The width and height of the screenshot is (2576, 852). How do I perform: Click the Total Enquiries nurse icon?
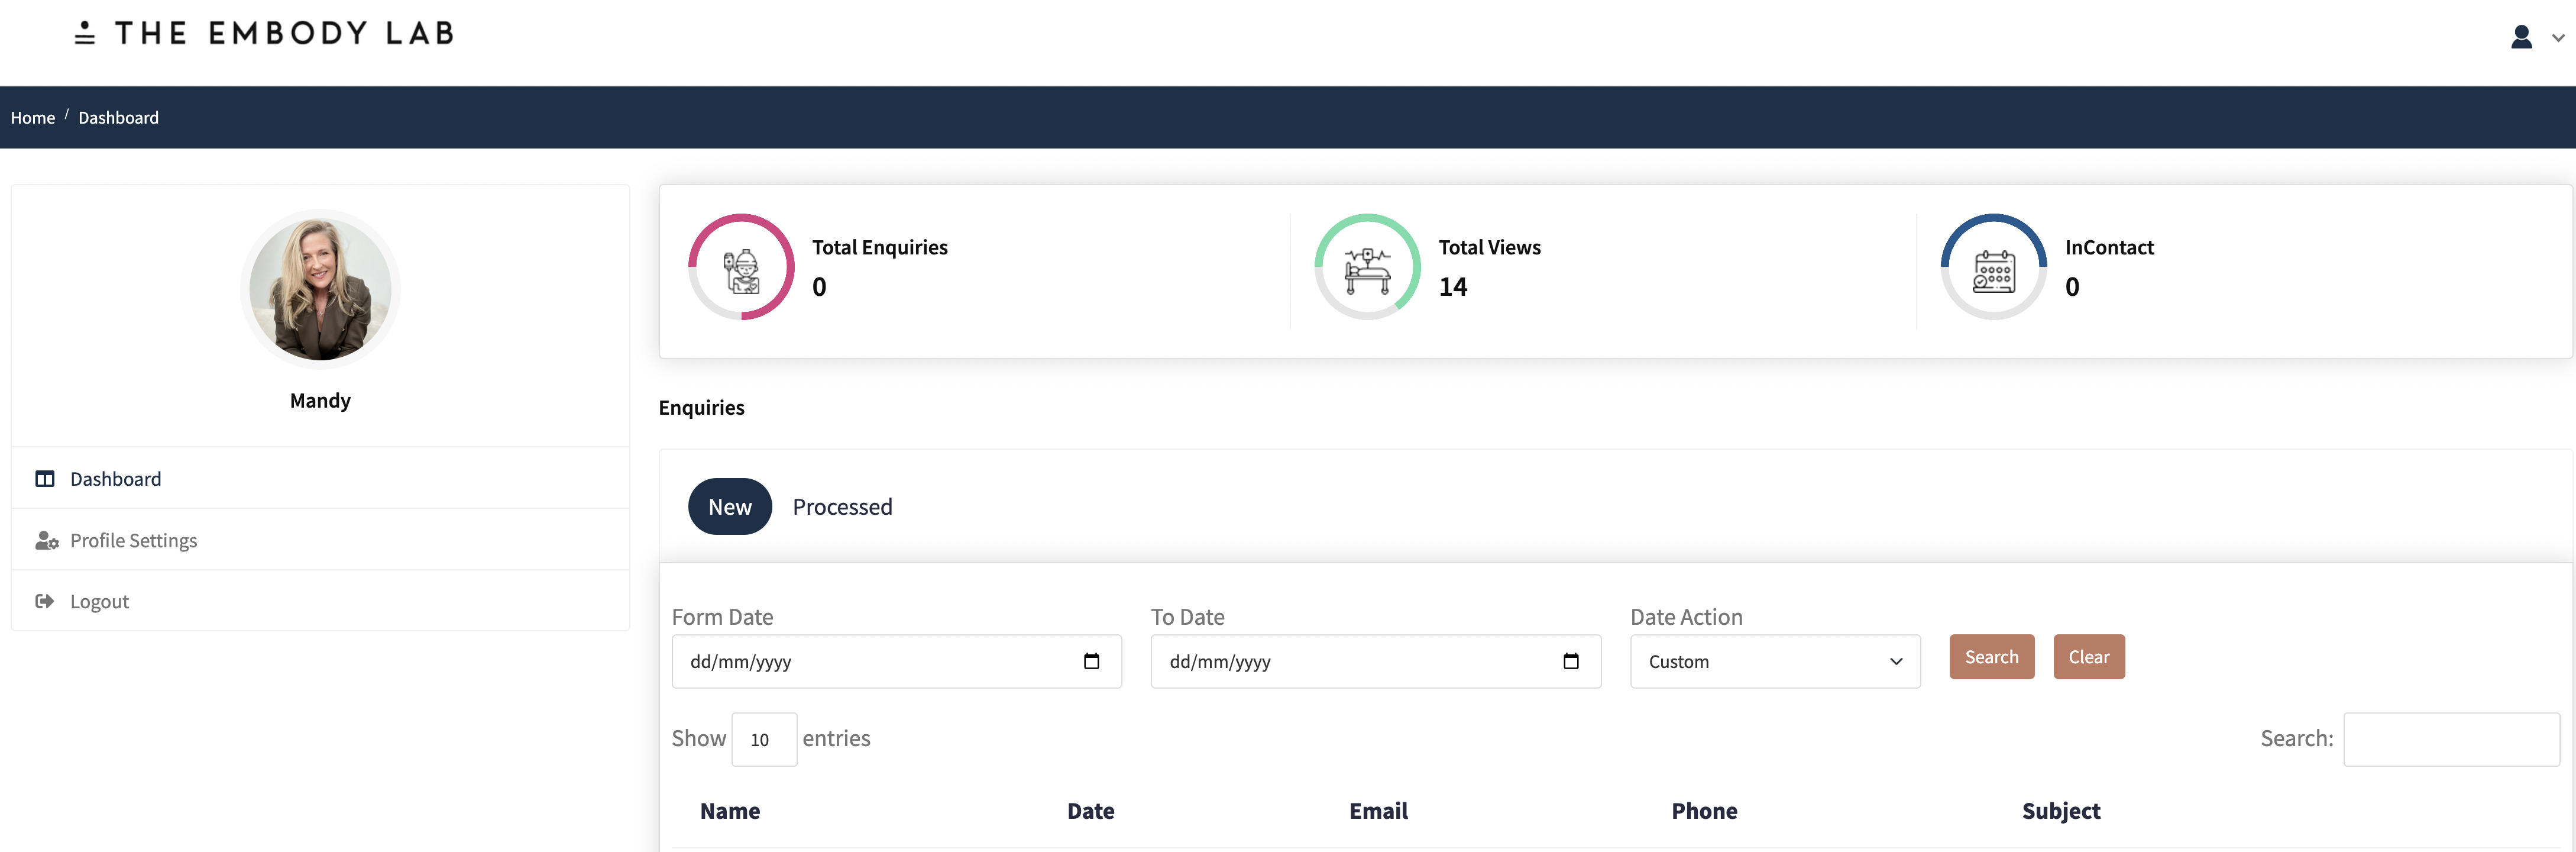pos(740,266)
